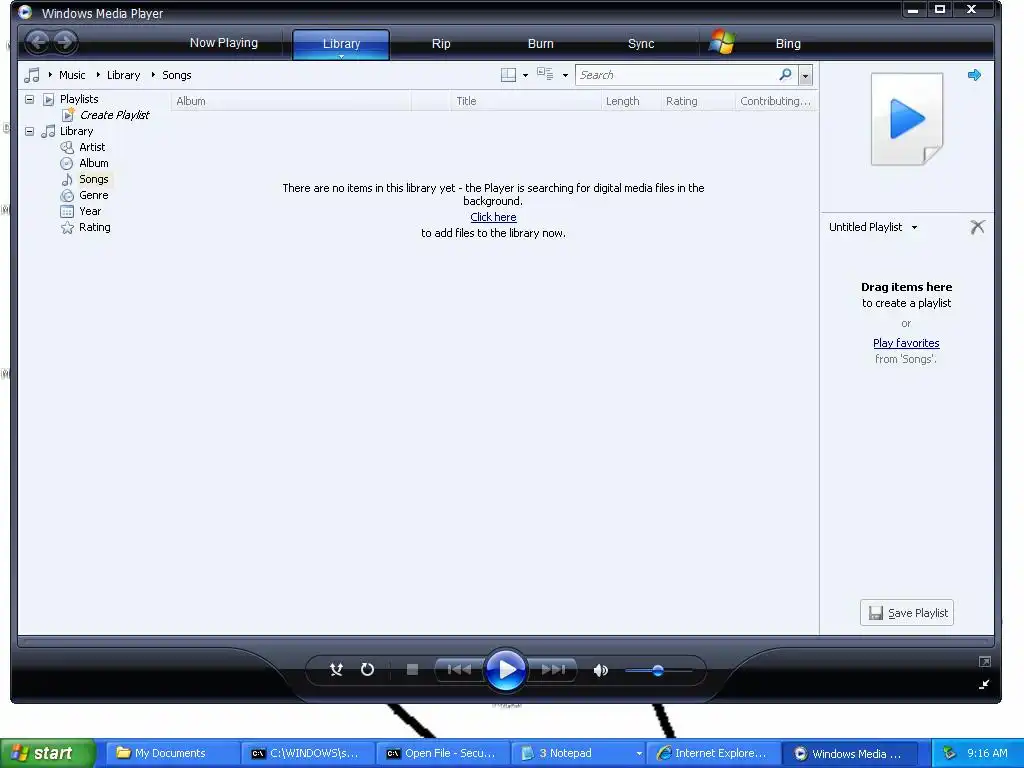Open the view options dropdown arrow
Screen dimensions: 1024x768
(x=565, y=76)
